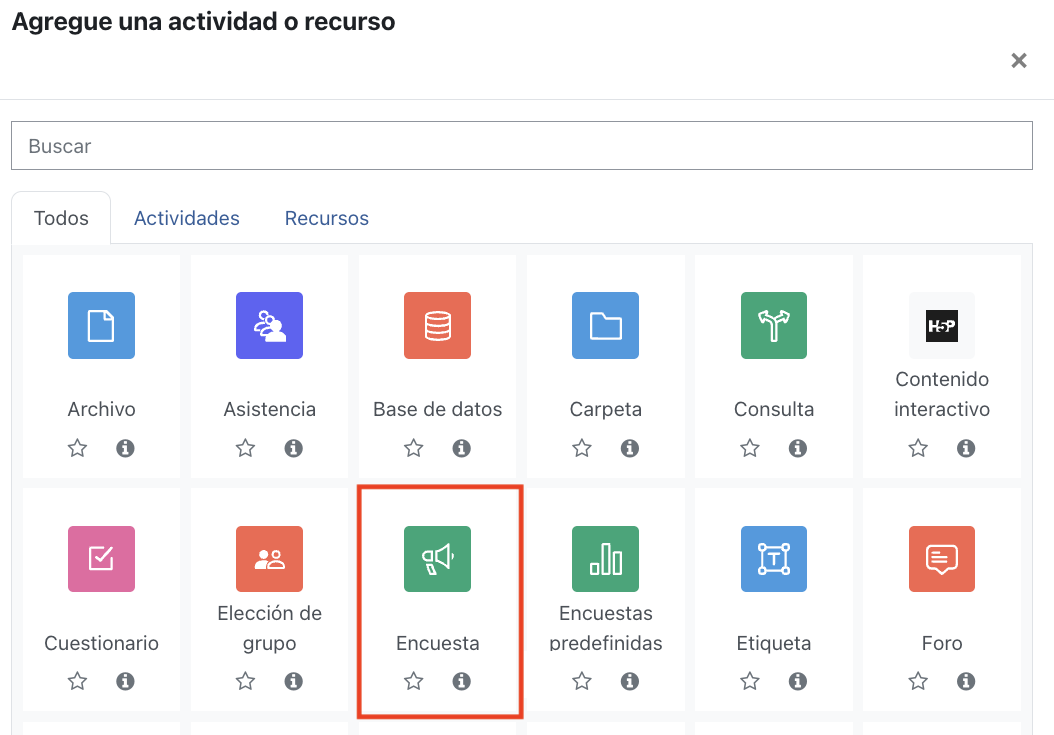Screen dimensions: 1054x735
Task: Add a Carpeta resource via its icon
Action: (606, 325)
